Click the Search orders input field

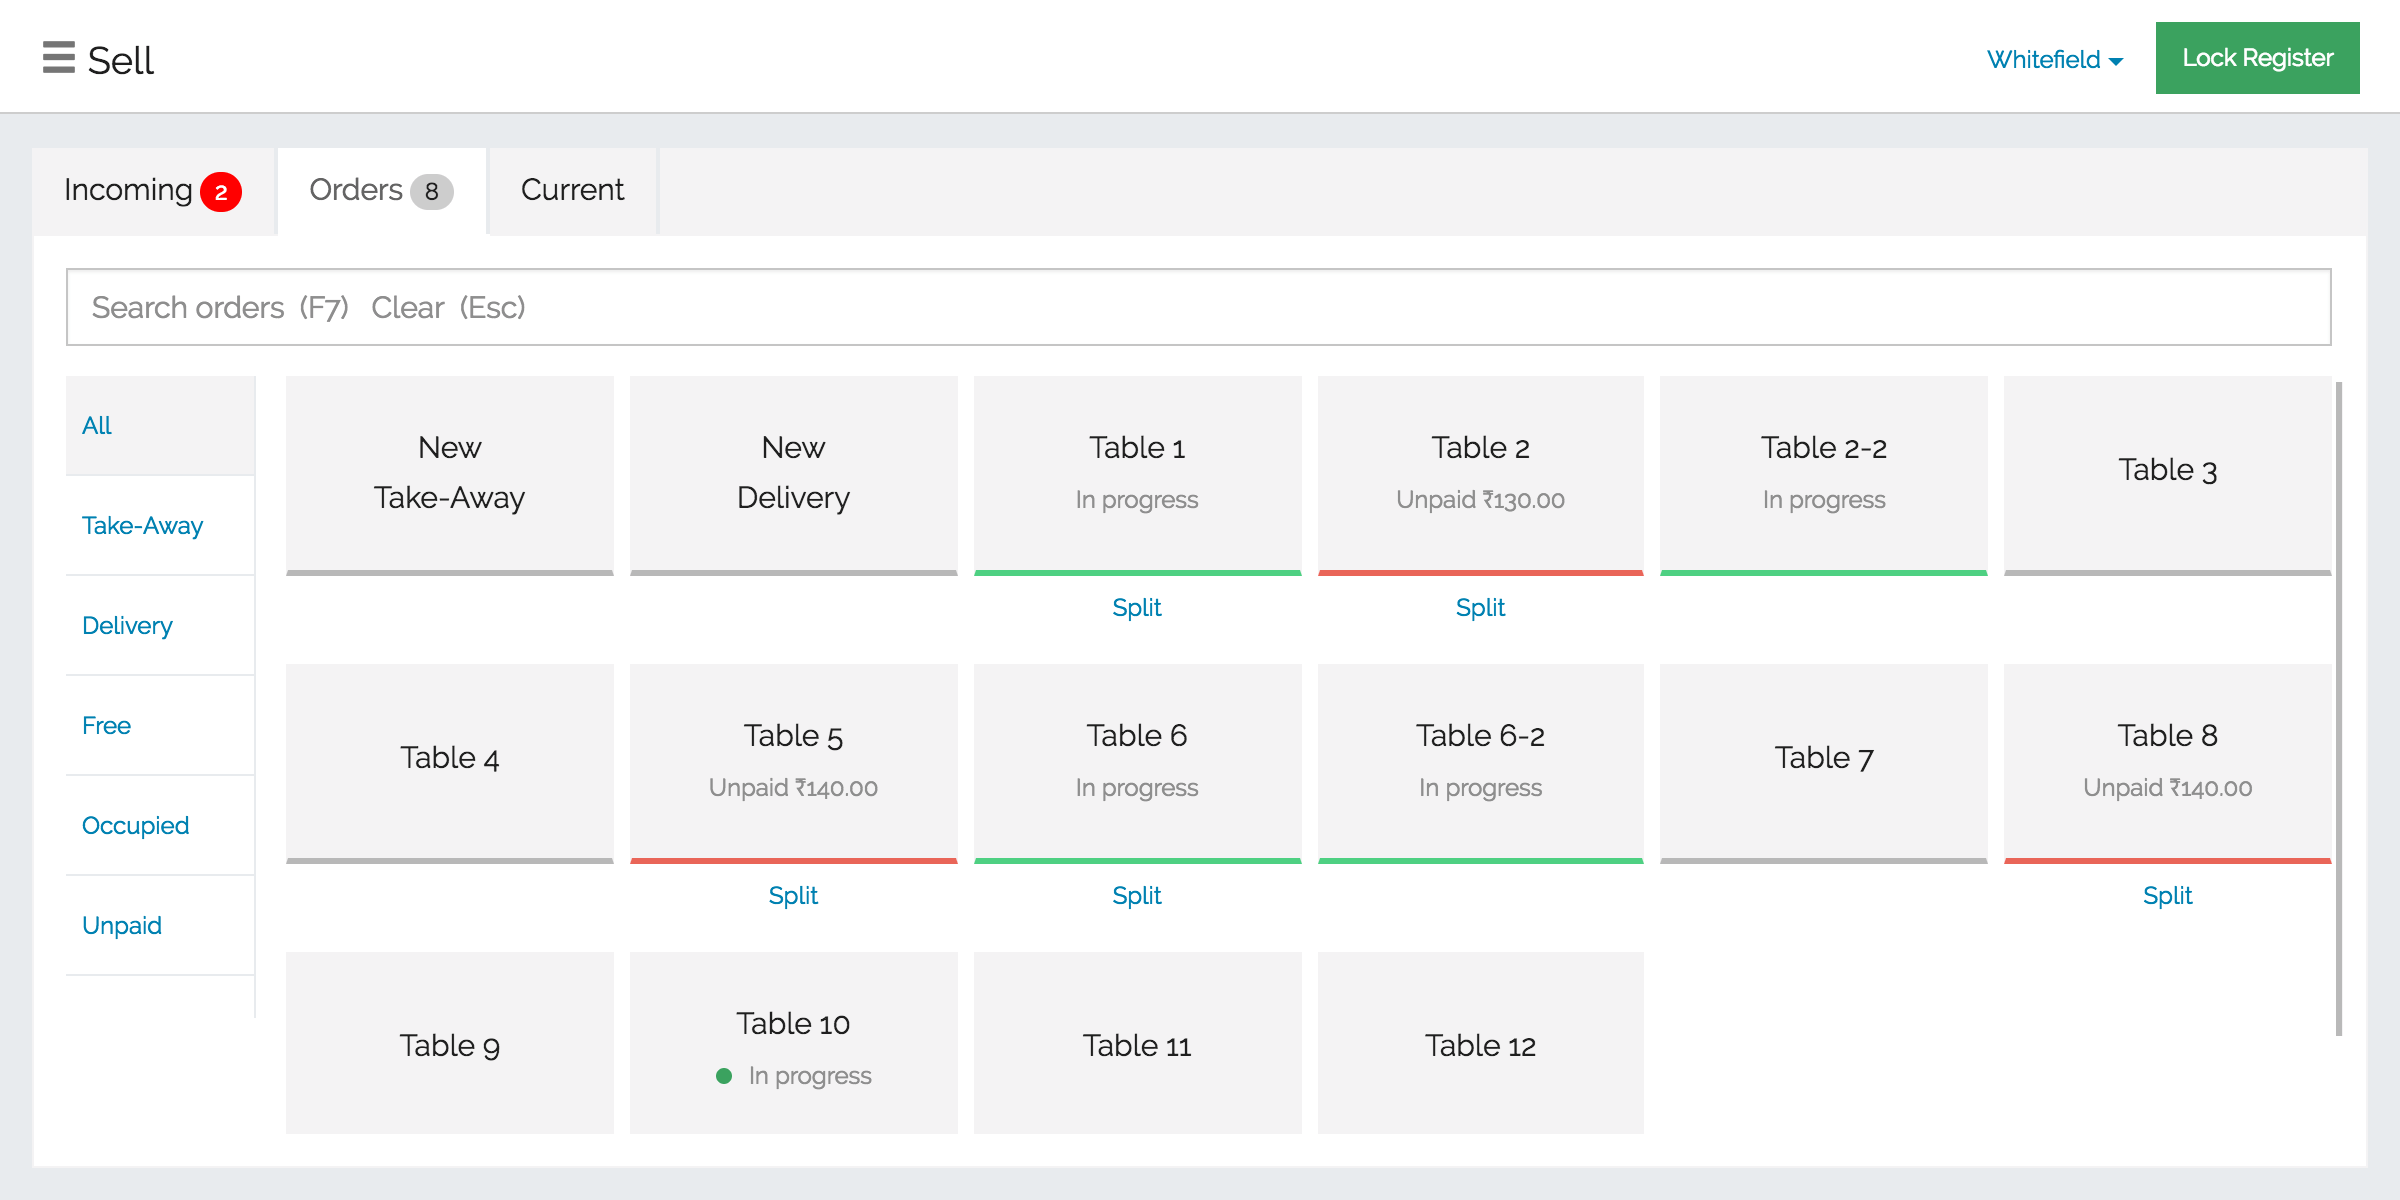tap(1198, 307)
